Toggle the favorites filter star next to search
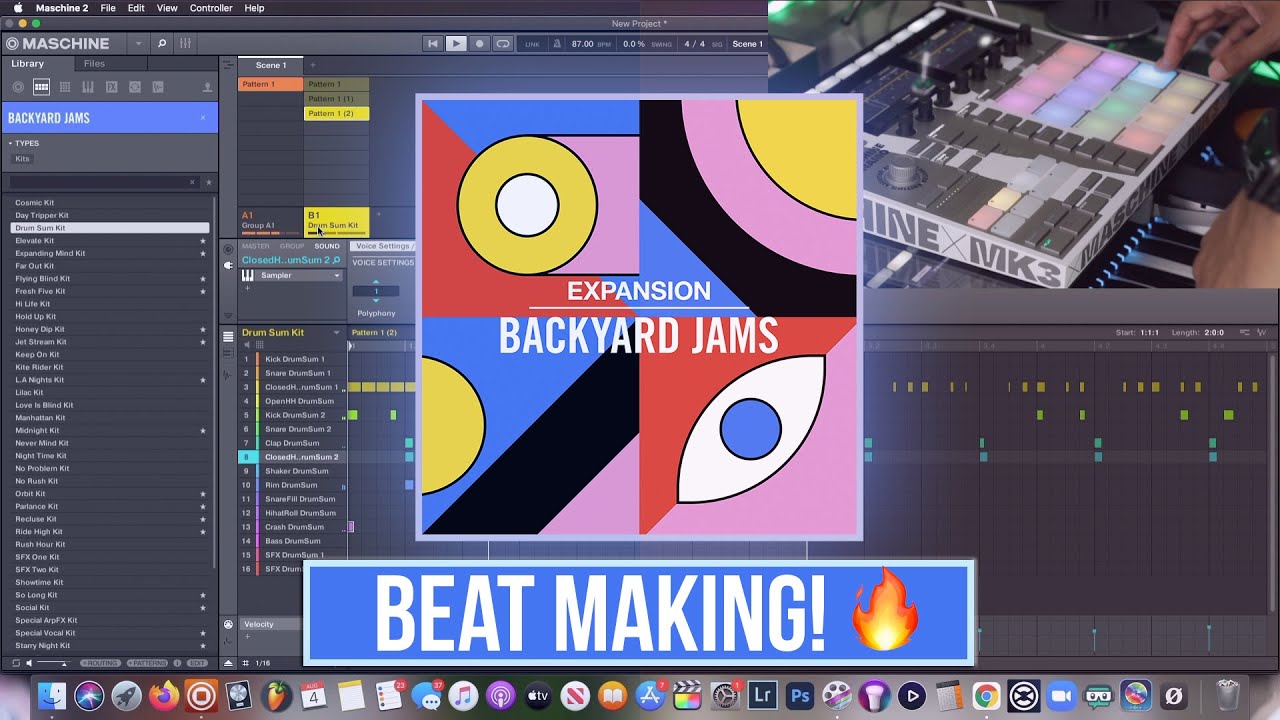This screenshot has height=720, width=1280. [x=208, y=182]
